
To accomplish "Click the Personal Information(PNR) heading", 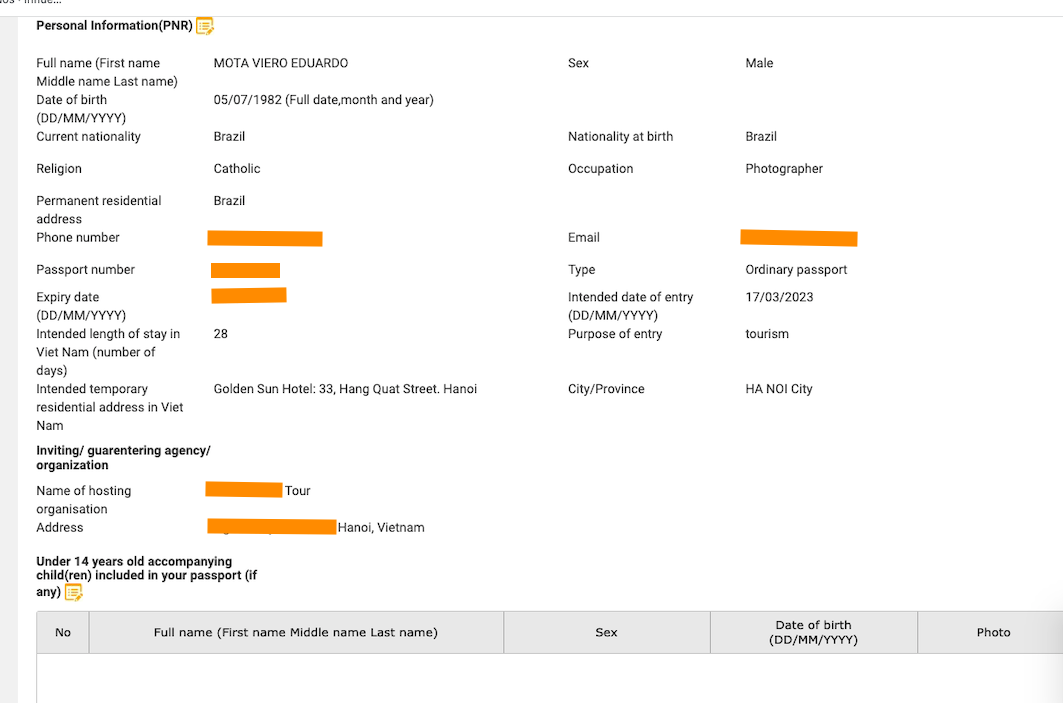I will pyautogui.click(x=115, y=26).
